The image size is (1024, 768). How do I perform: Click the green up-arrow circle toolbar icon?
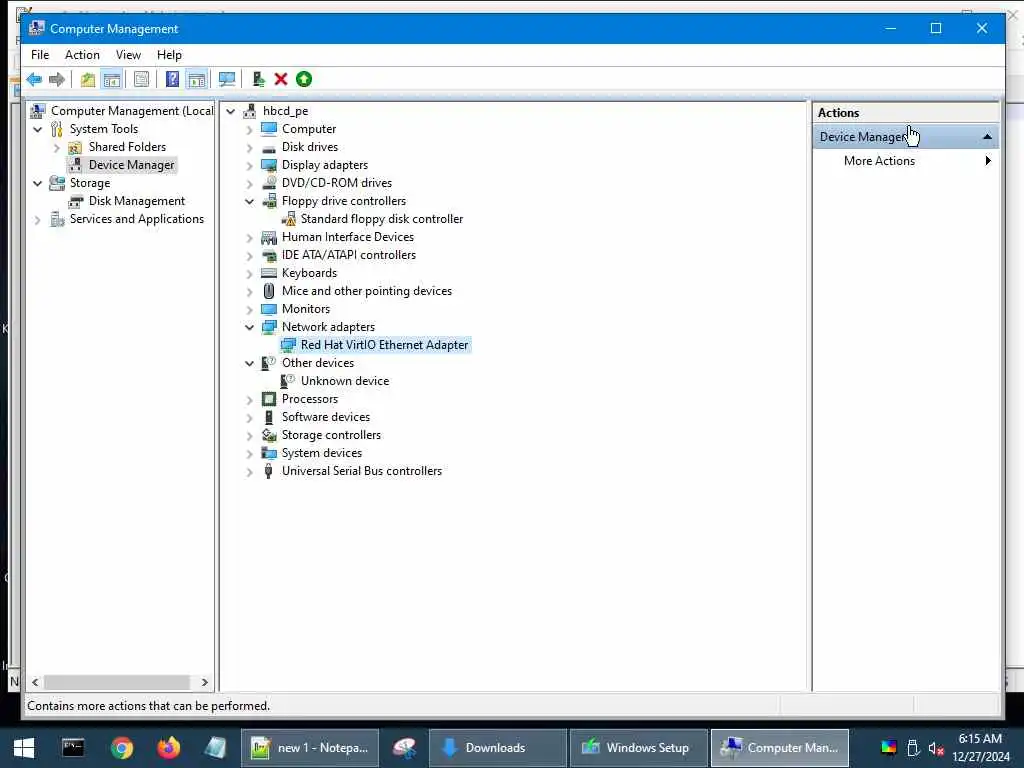[304, 80]
